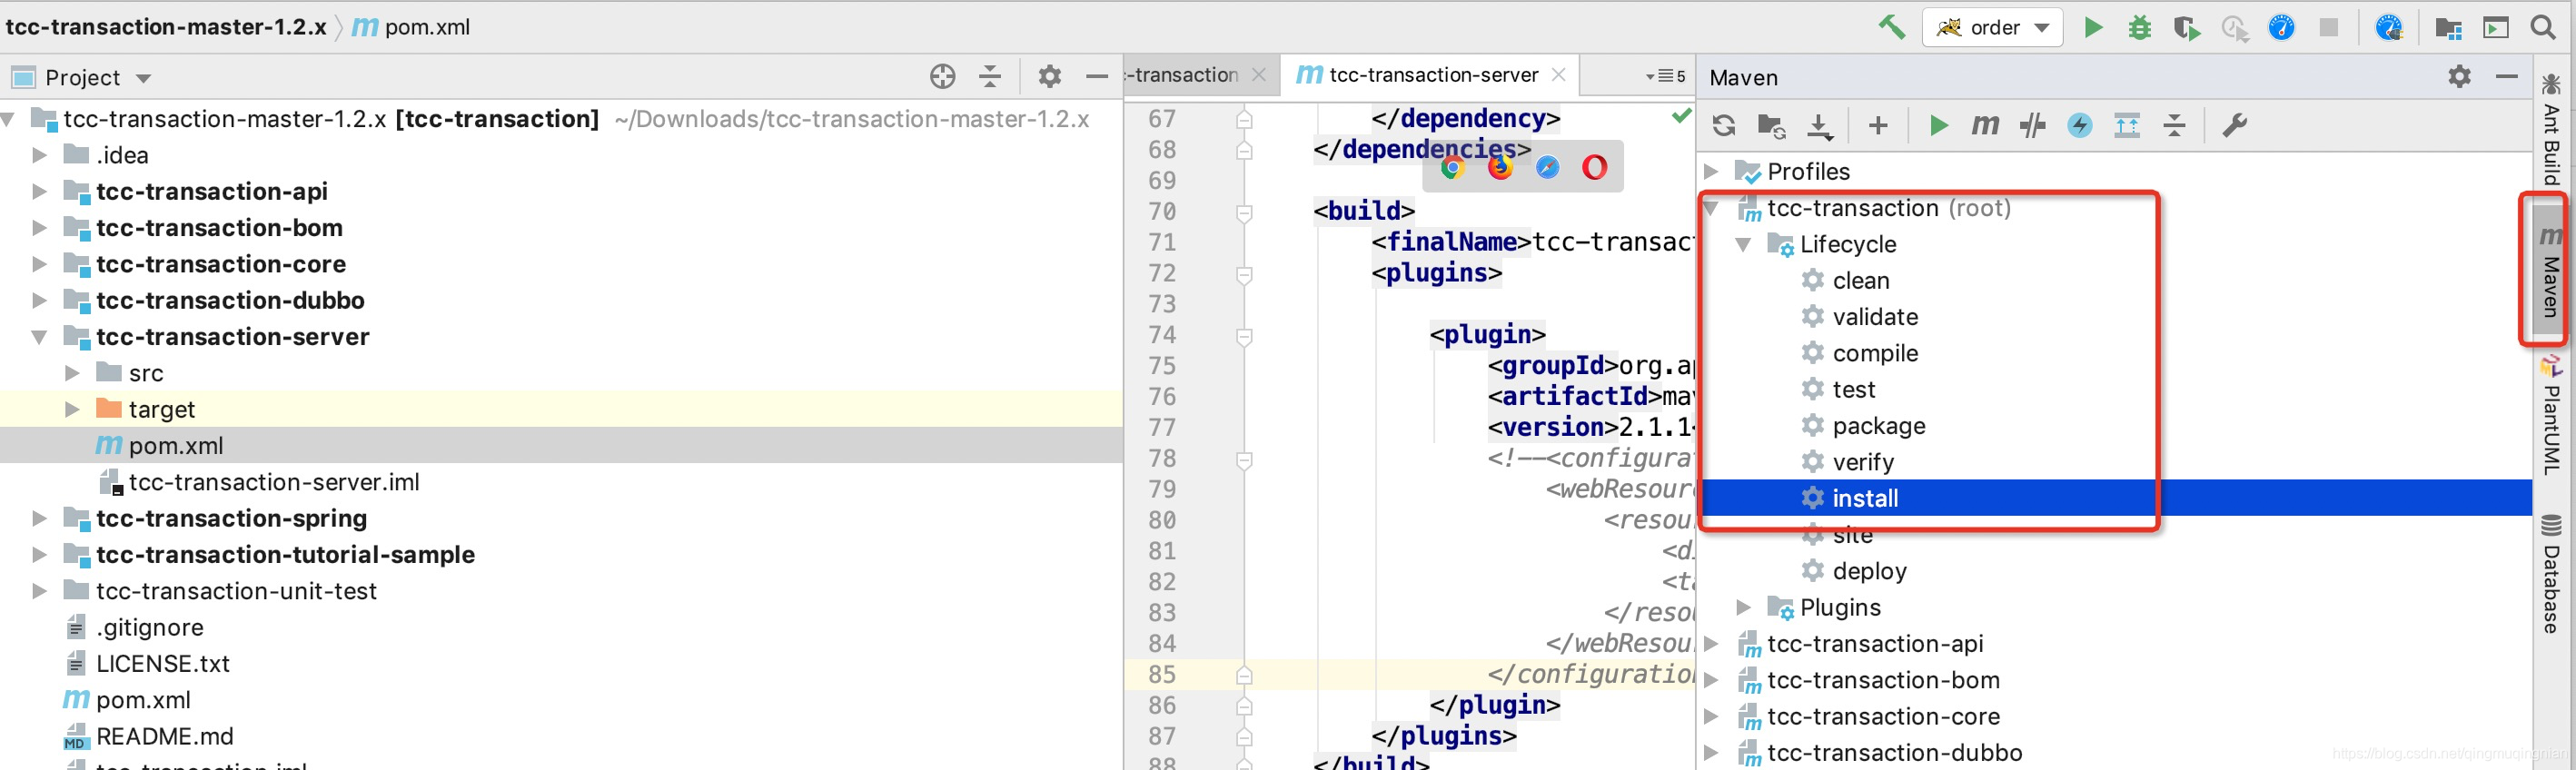
Task: Close the tcc-transaction-server editor tab
Action: coord(1558,75)
